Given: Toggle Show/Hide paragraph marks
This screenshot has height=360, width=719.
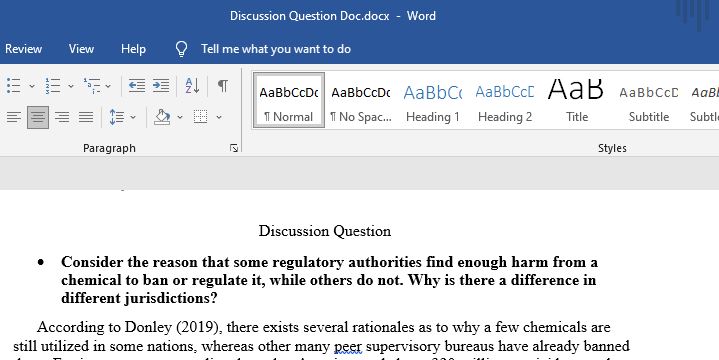Looking at the screenshot, I should tap(222, 86).
